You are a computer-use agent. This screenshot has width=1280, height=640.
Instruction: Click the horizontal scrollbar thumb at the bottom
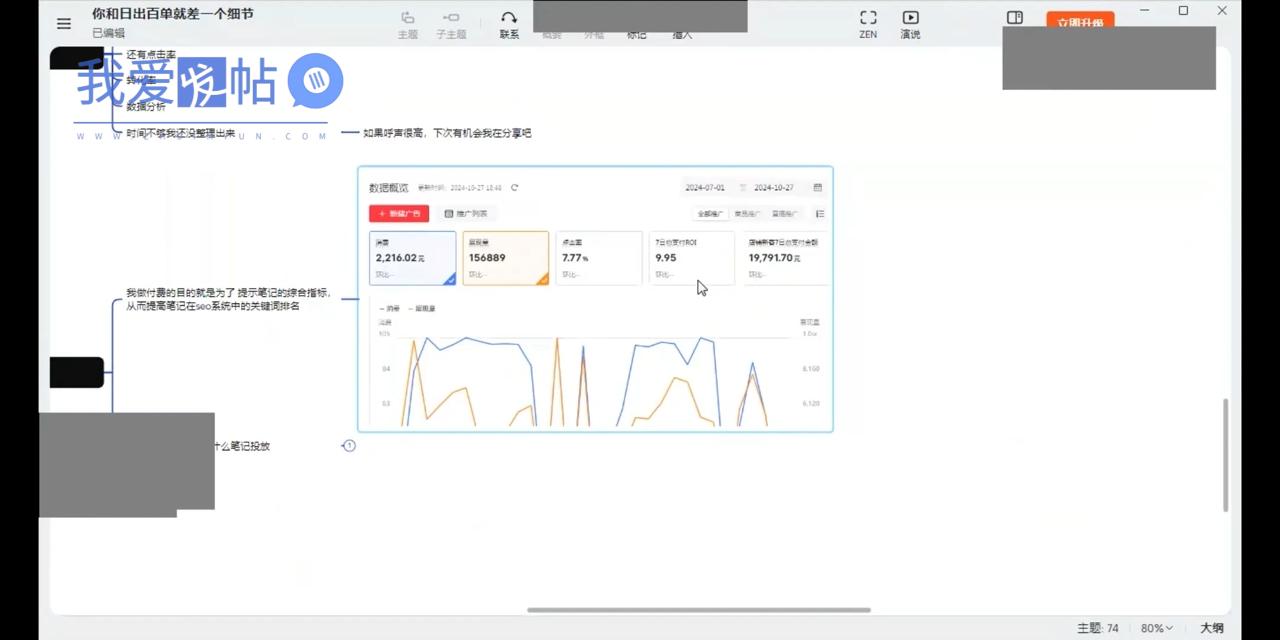point(699,610)
